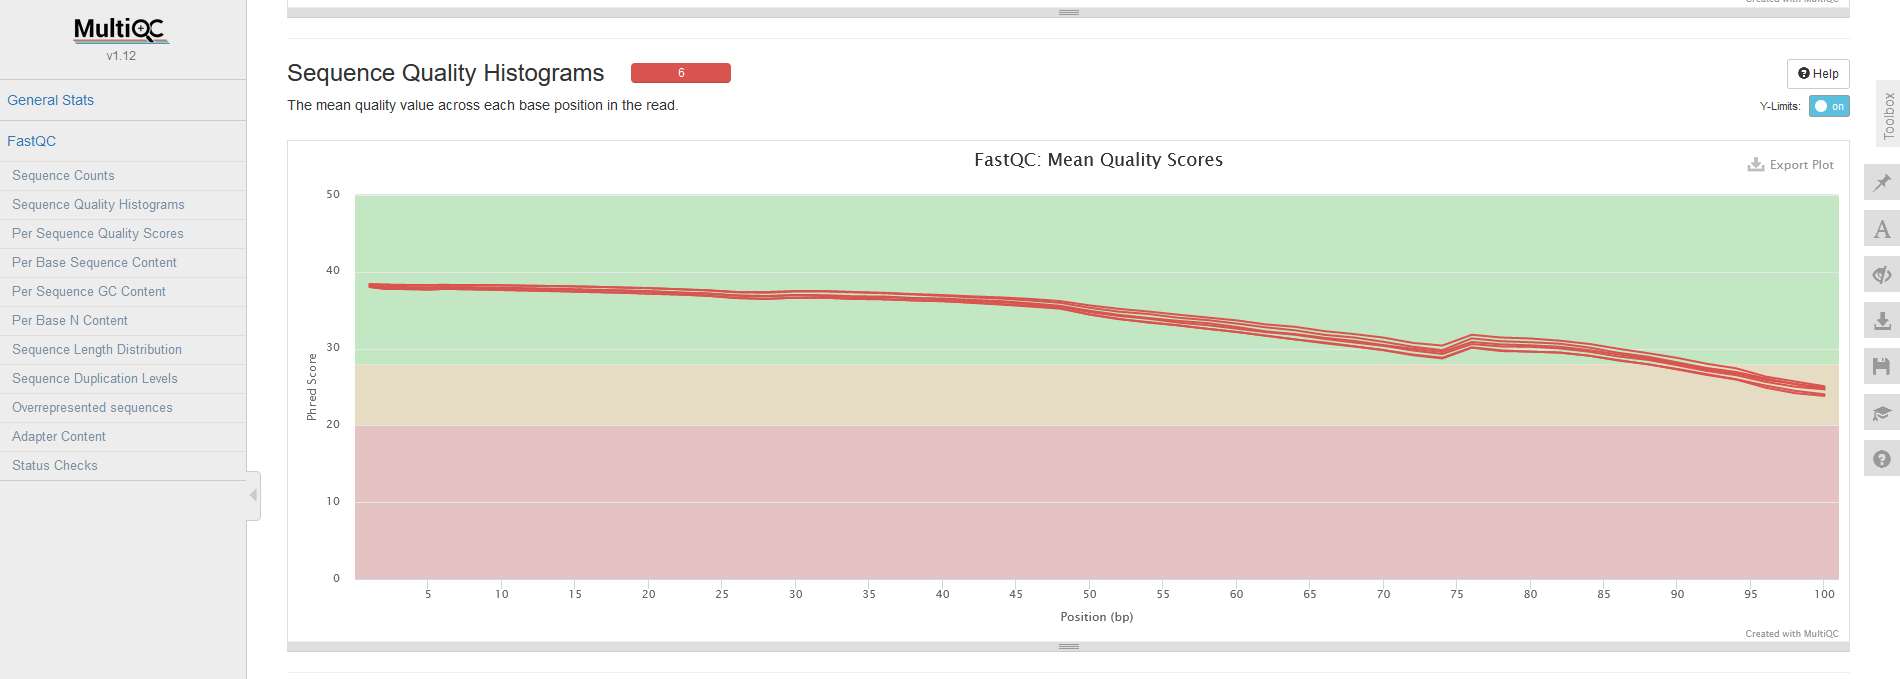Expand the Toolbox side panel
The height and width of the screenshot is (679, 1900).
coord(1888,113)
